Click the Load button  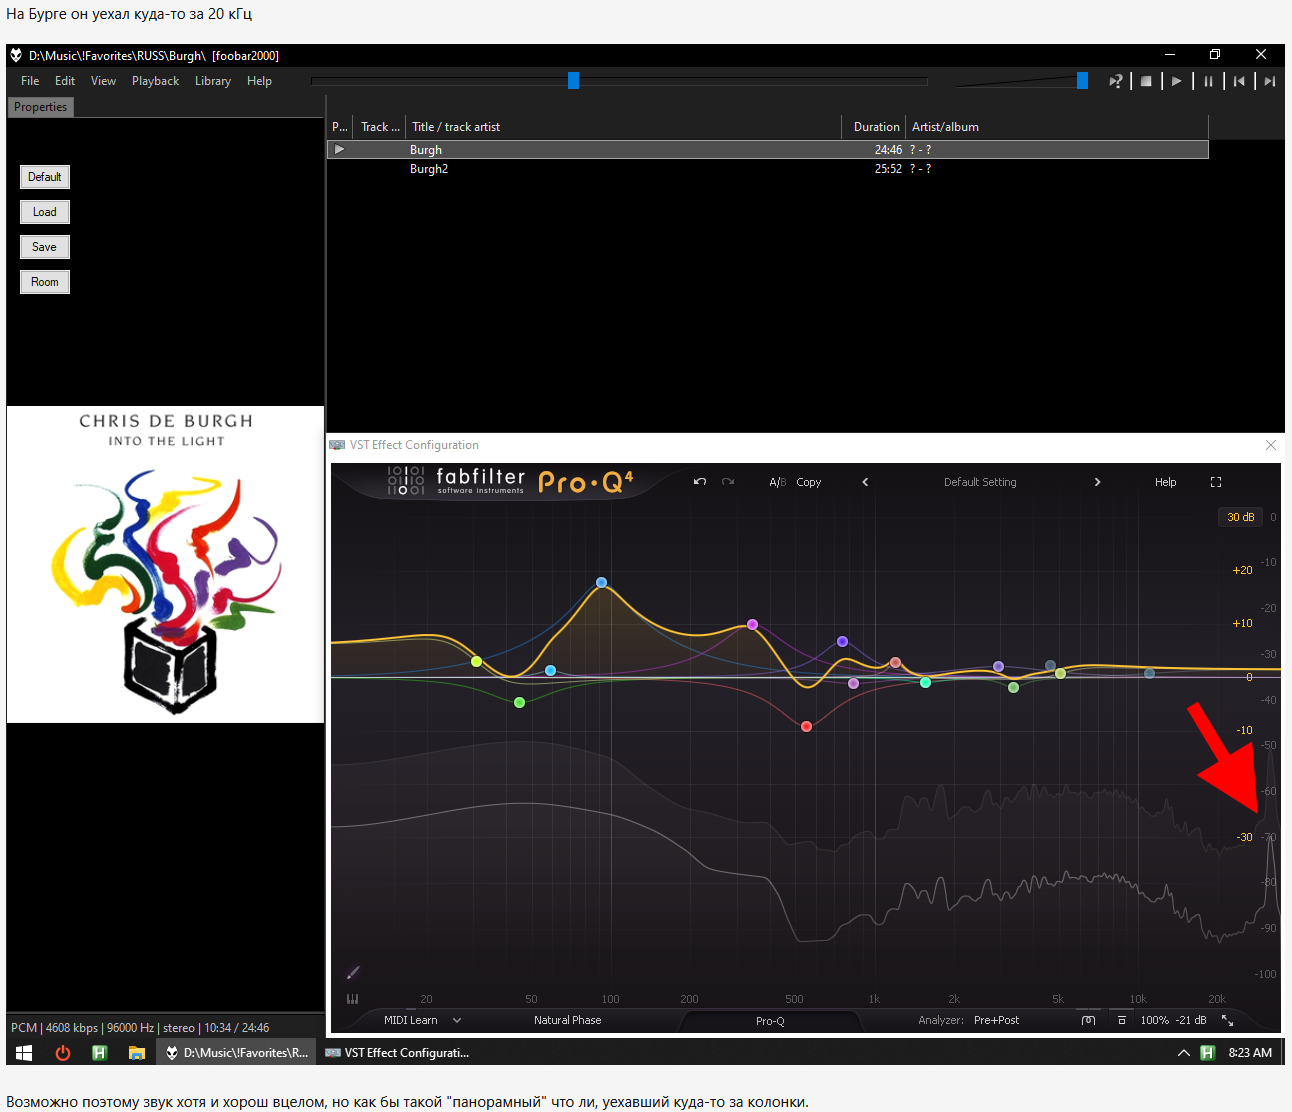[45, 212]
